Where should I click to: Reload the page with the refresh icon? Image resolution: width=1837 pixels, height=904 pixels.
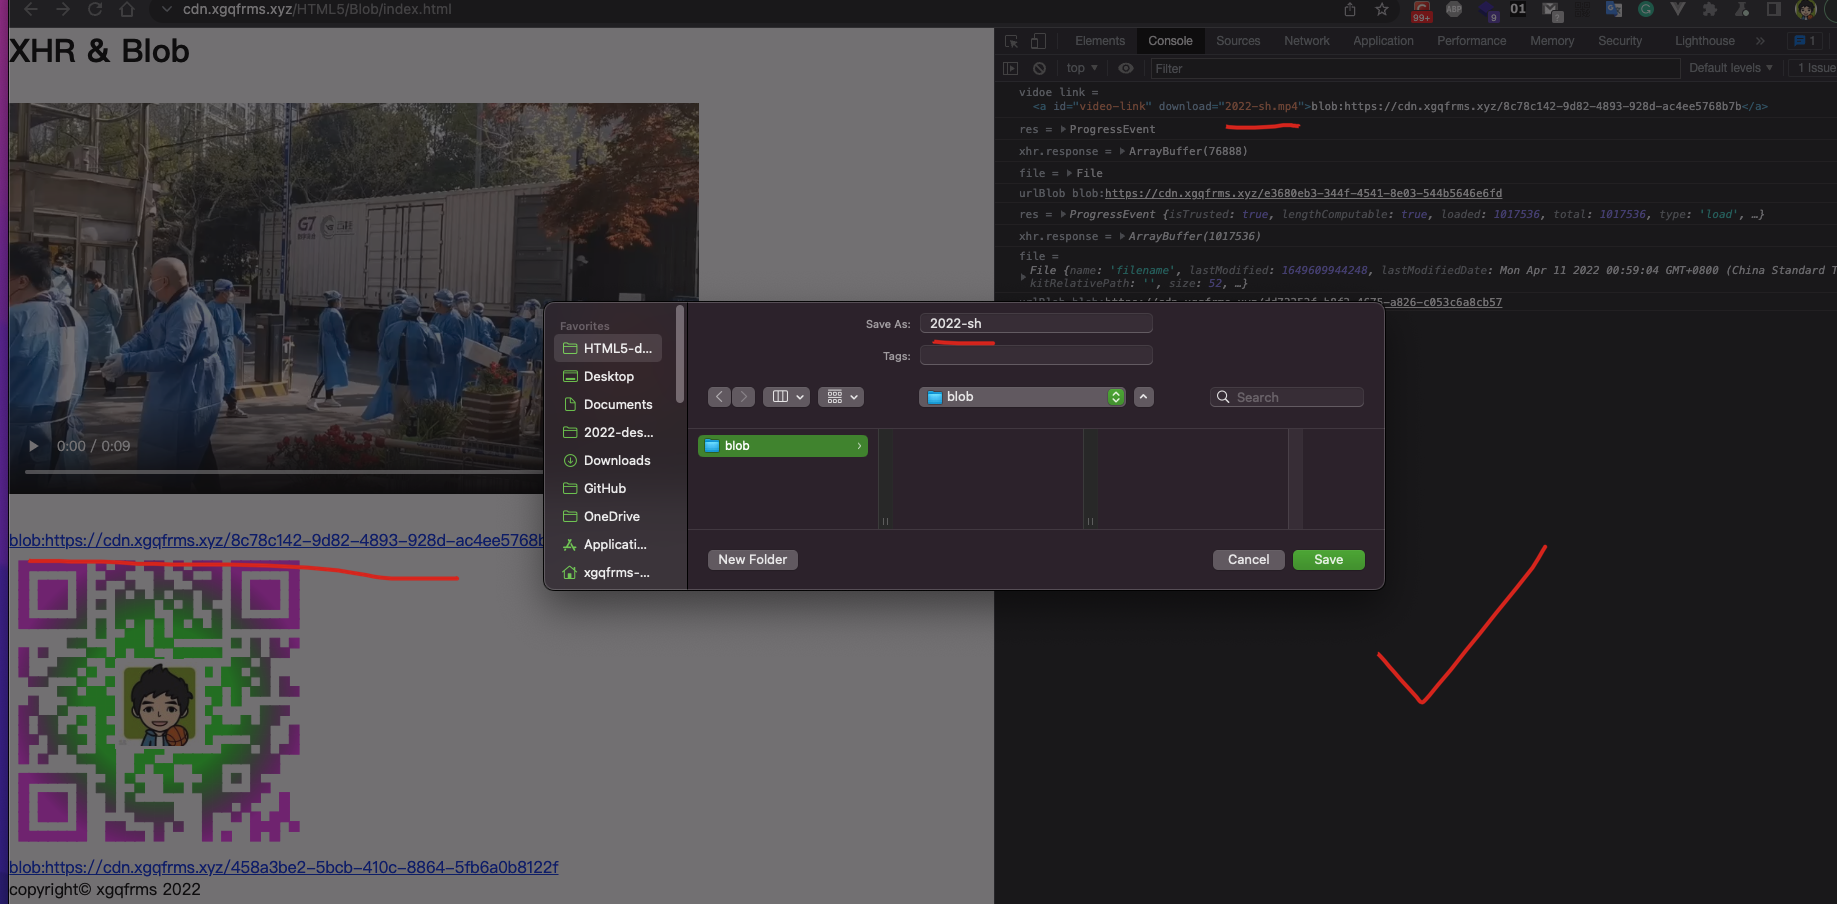click(95, 9)
